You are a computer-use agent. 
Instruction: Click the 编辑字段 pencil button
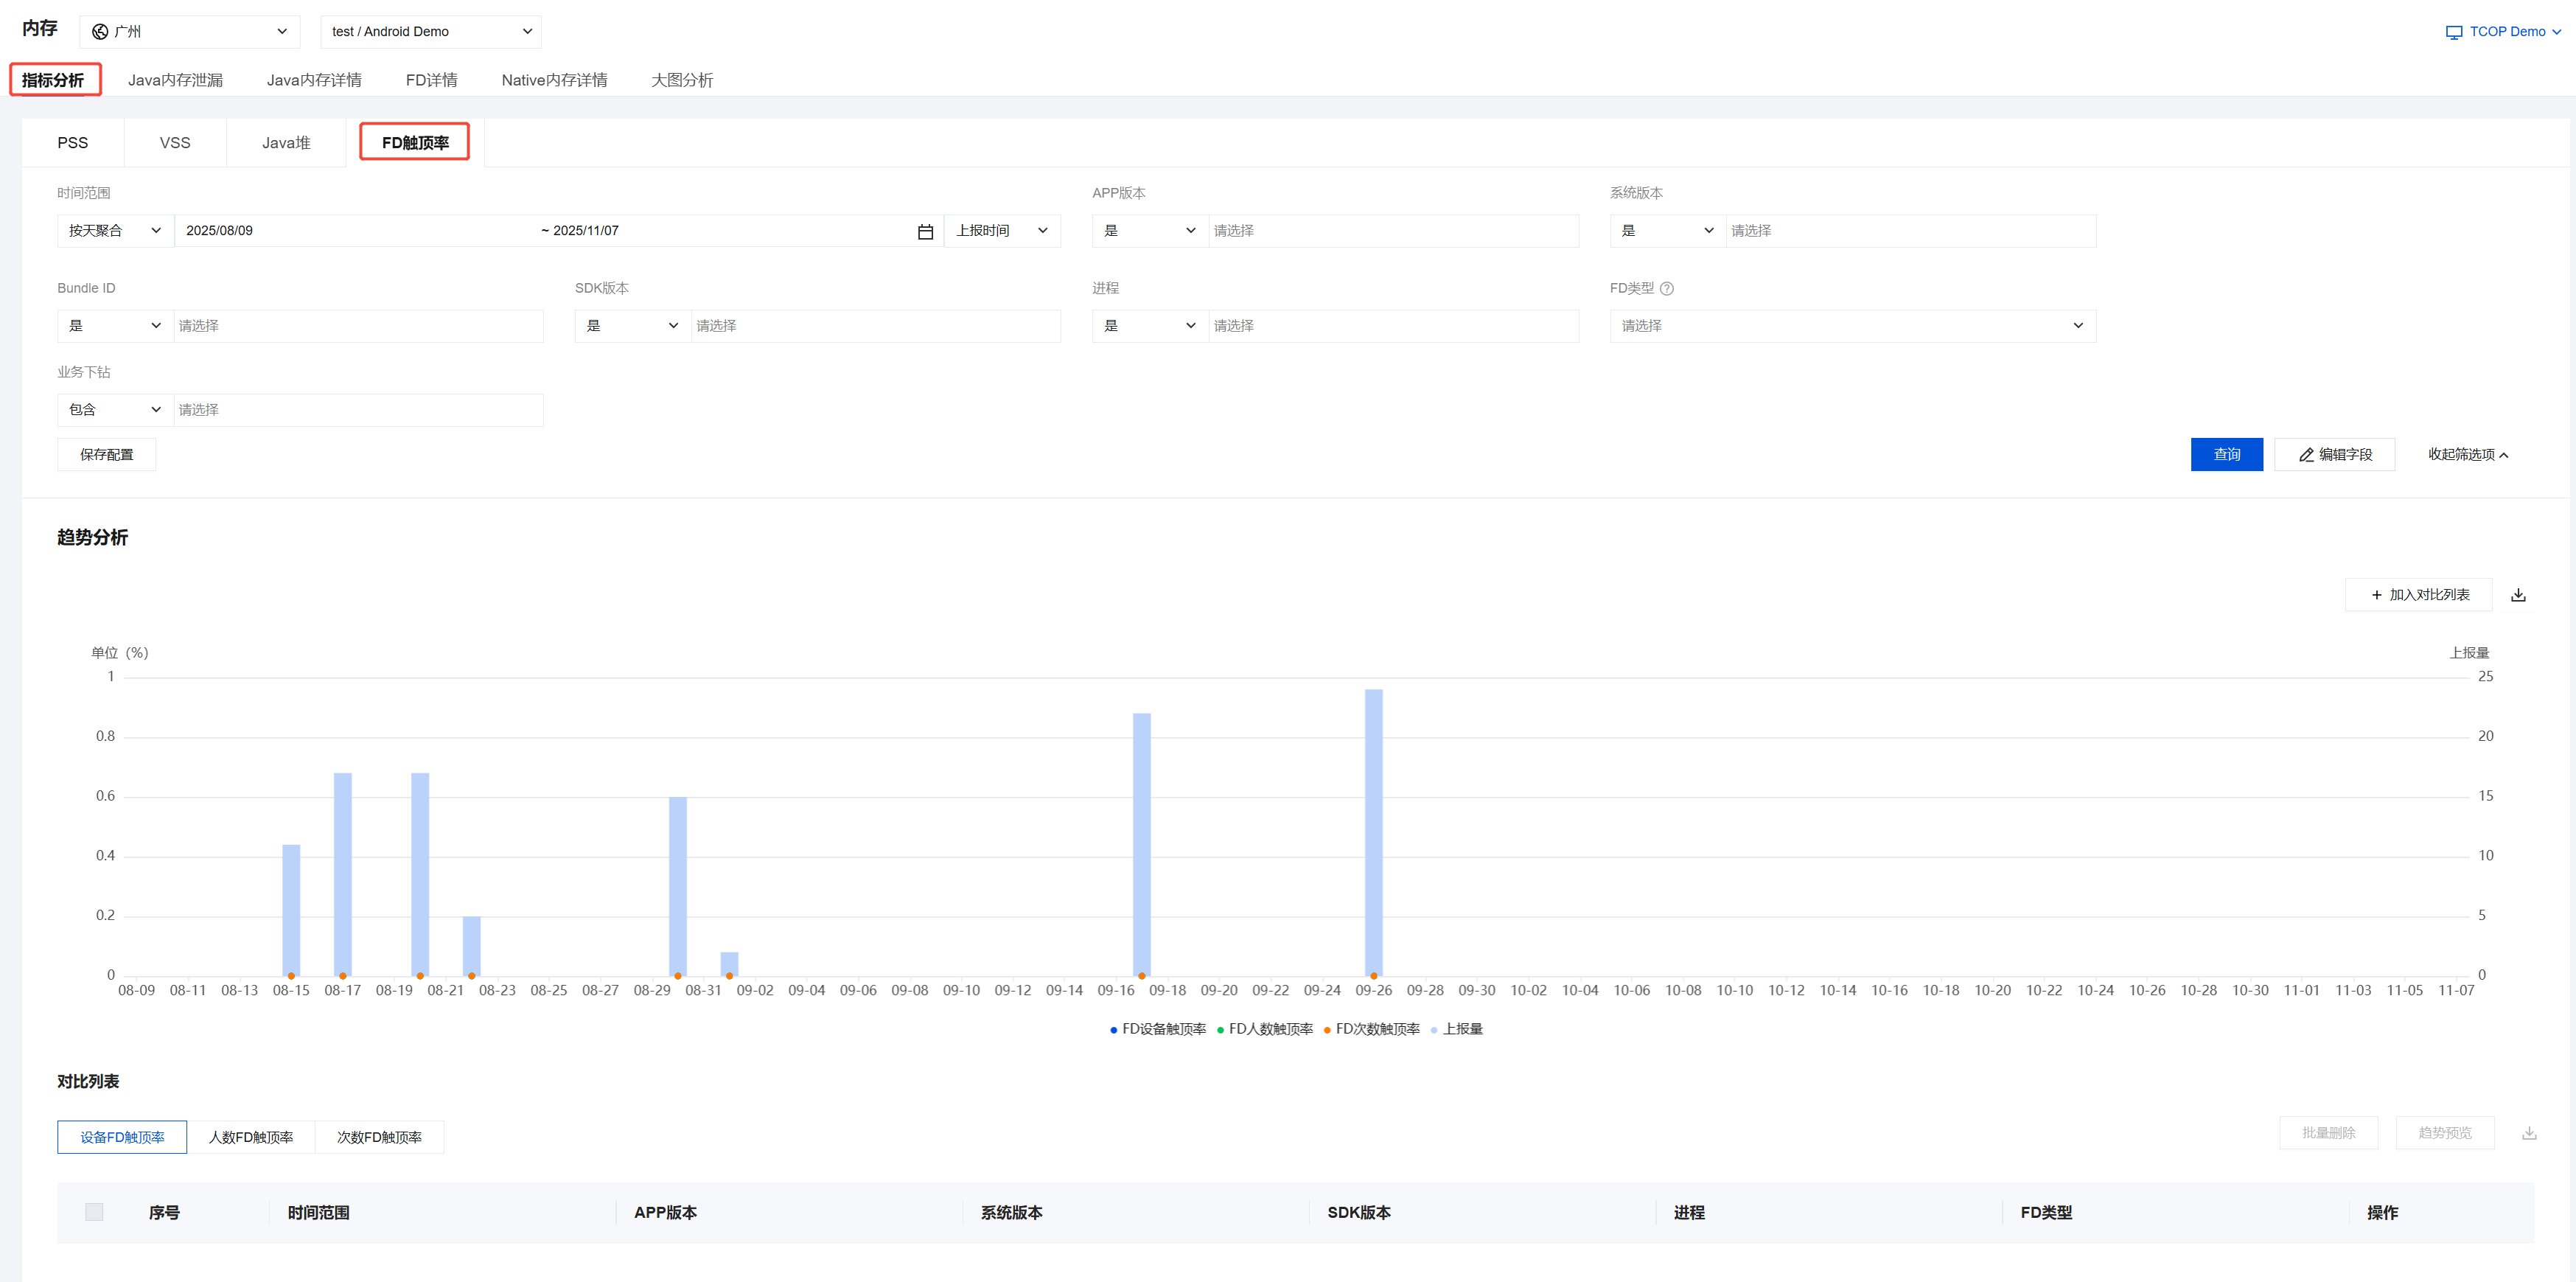point(2334,454)
